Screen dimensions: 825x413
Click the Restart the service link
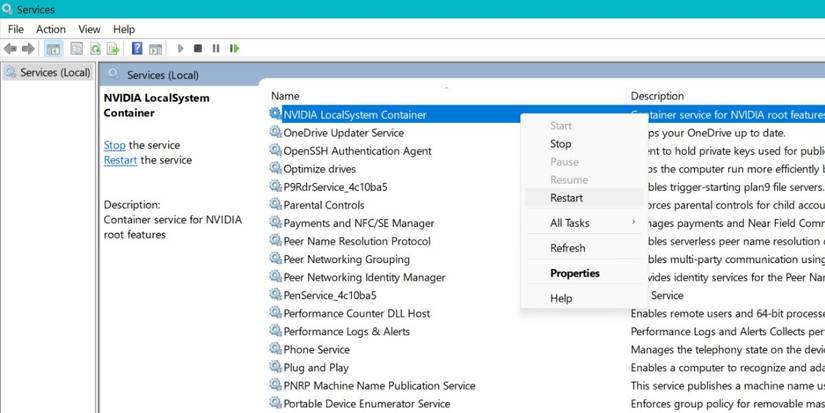120,160
